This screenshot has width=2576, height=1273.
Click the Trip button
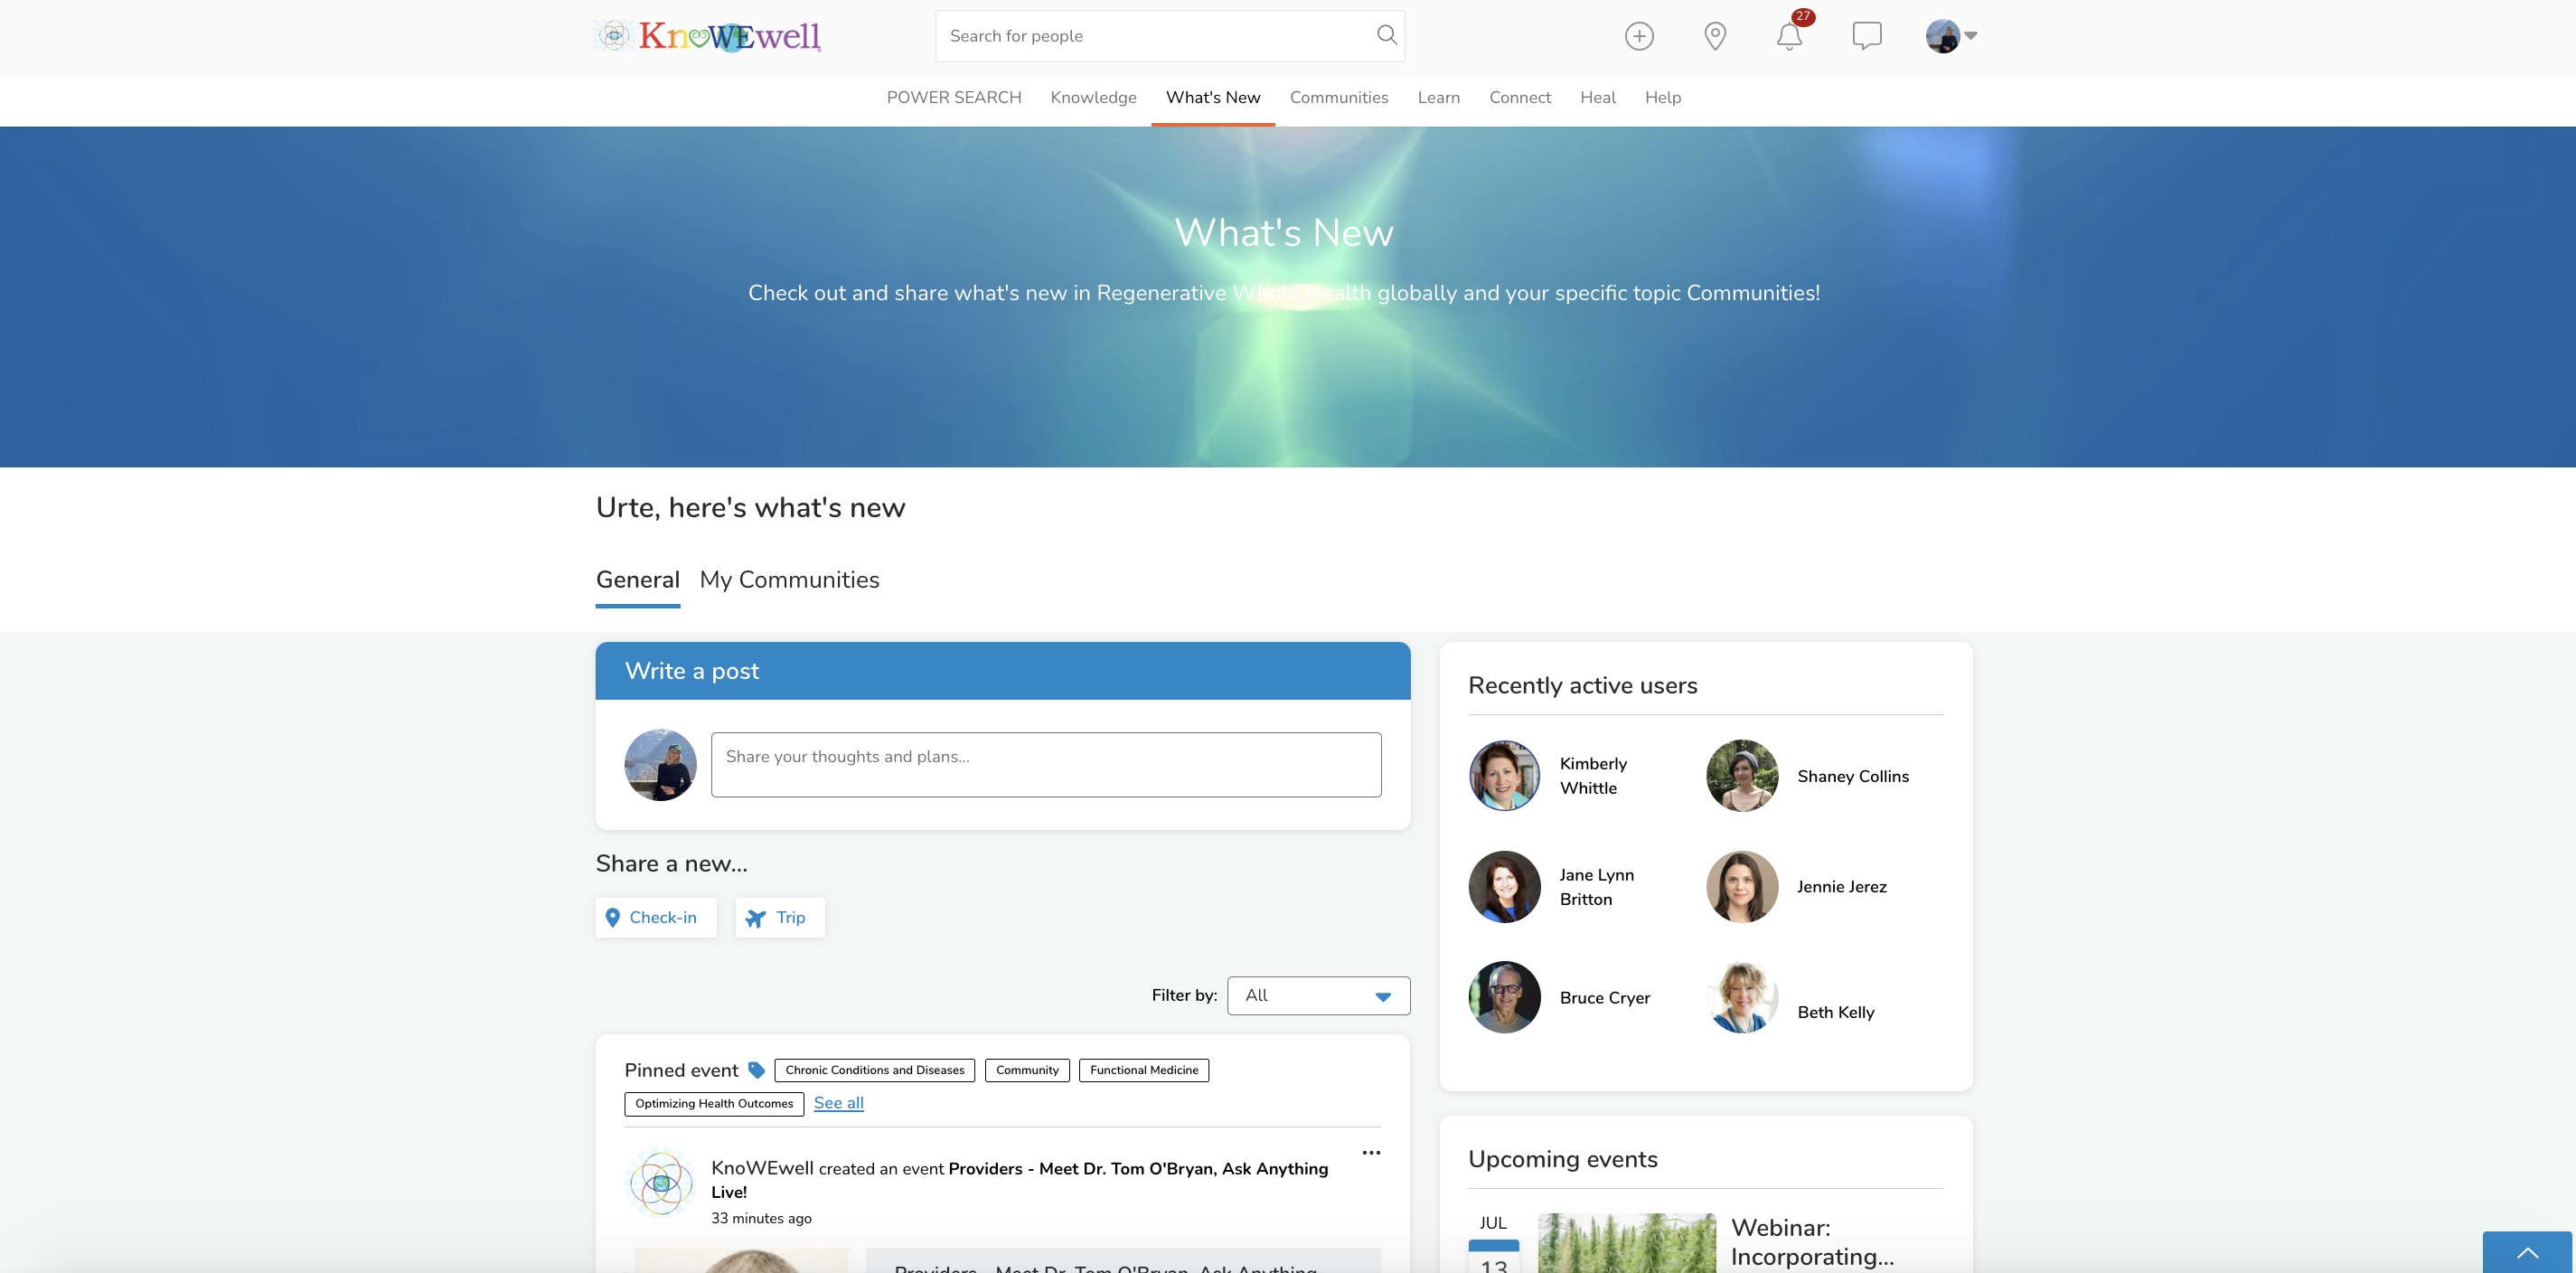(x=780, y=917)
